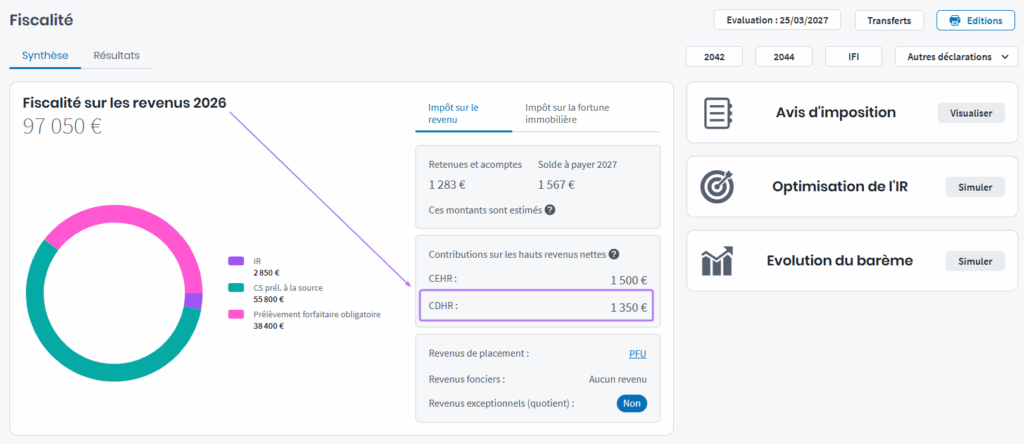Viewport: 1024px width, 444px height.
Task: Click the printer icon in Editions button
Action: 955,20
